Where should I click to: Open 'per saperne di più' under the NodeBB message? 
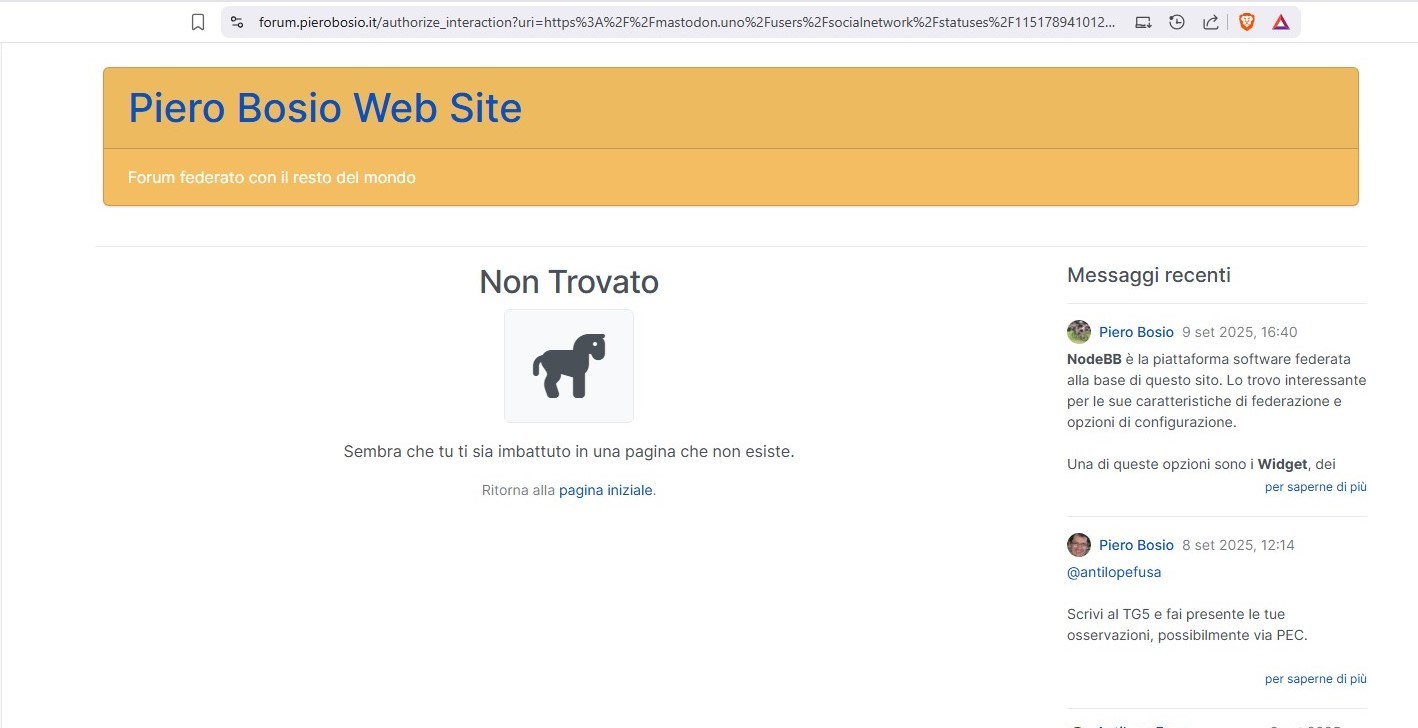click(1314, 486)
